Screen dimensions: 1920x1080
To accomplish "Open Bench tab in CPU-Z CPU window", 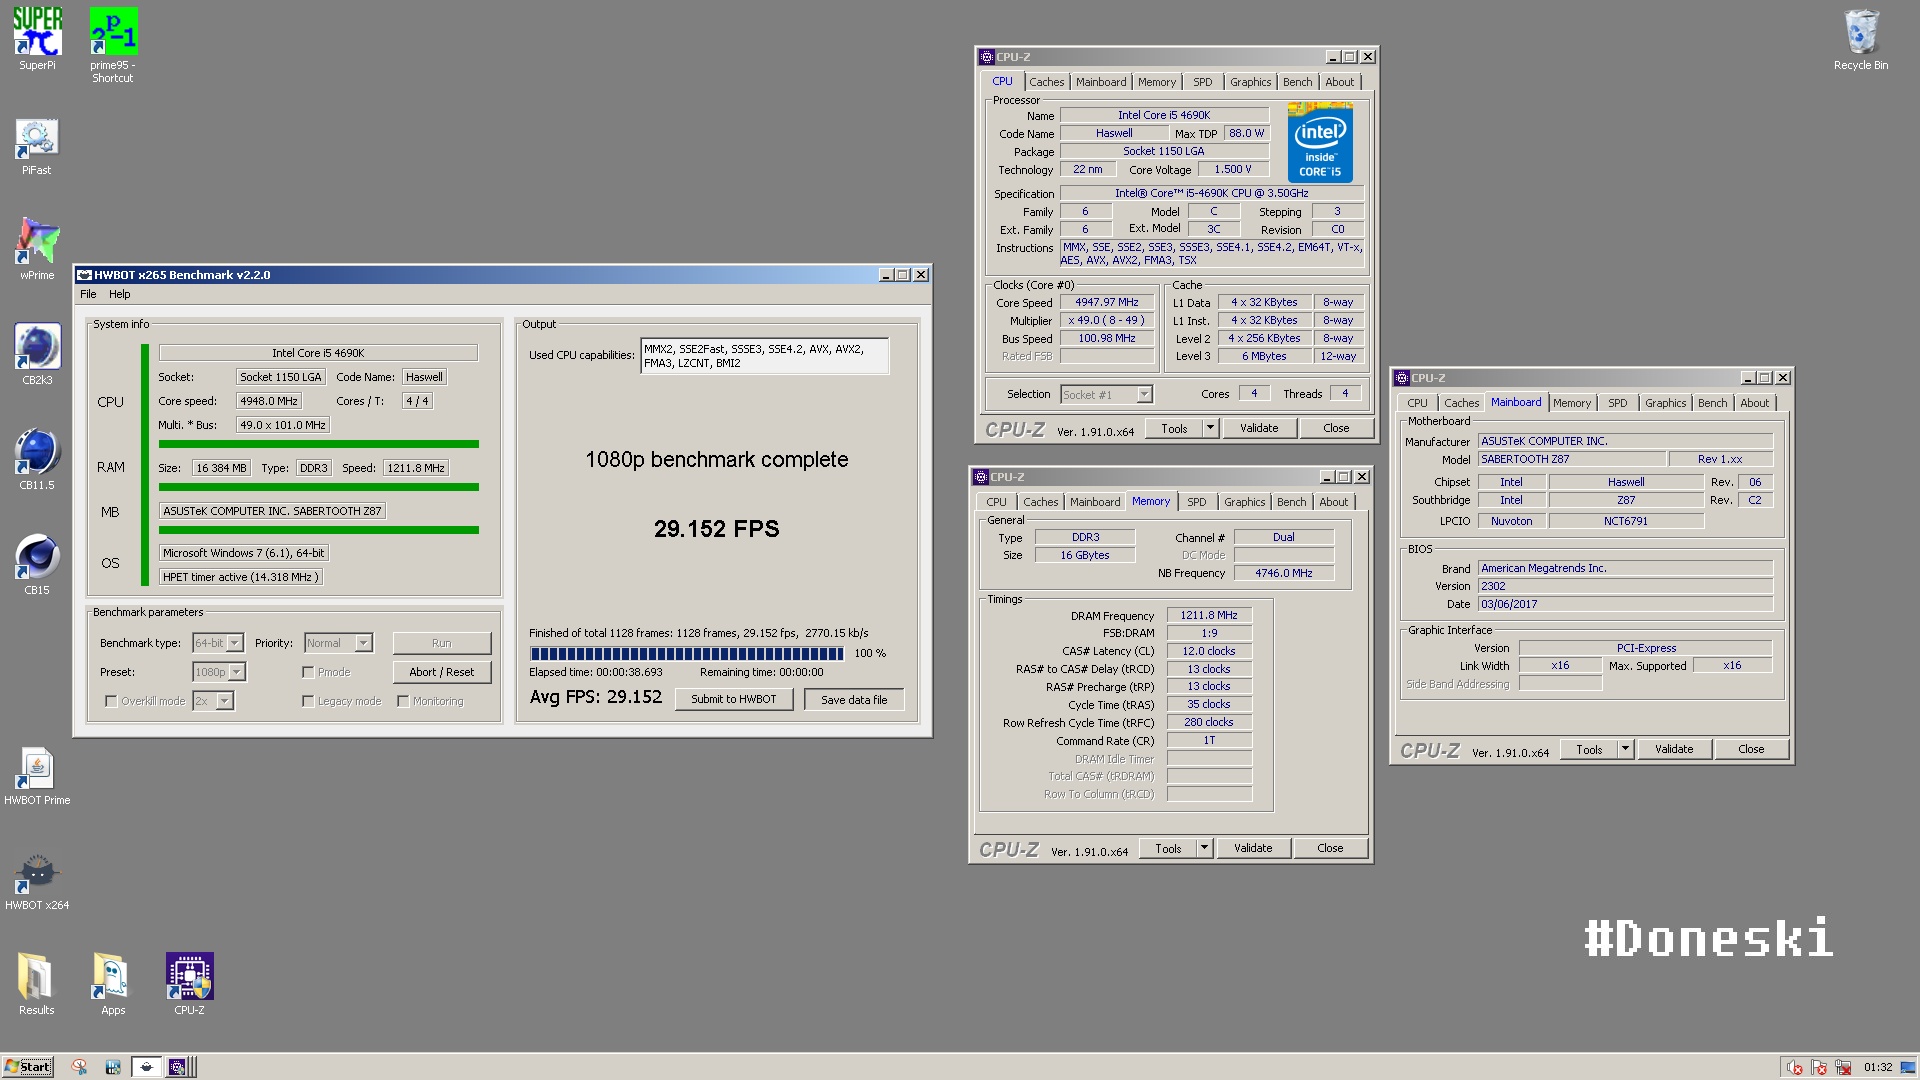I will (1297, 82).
